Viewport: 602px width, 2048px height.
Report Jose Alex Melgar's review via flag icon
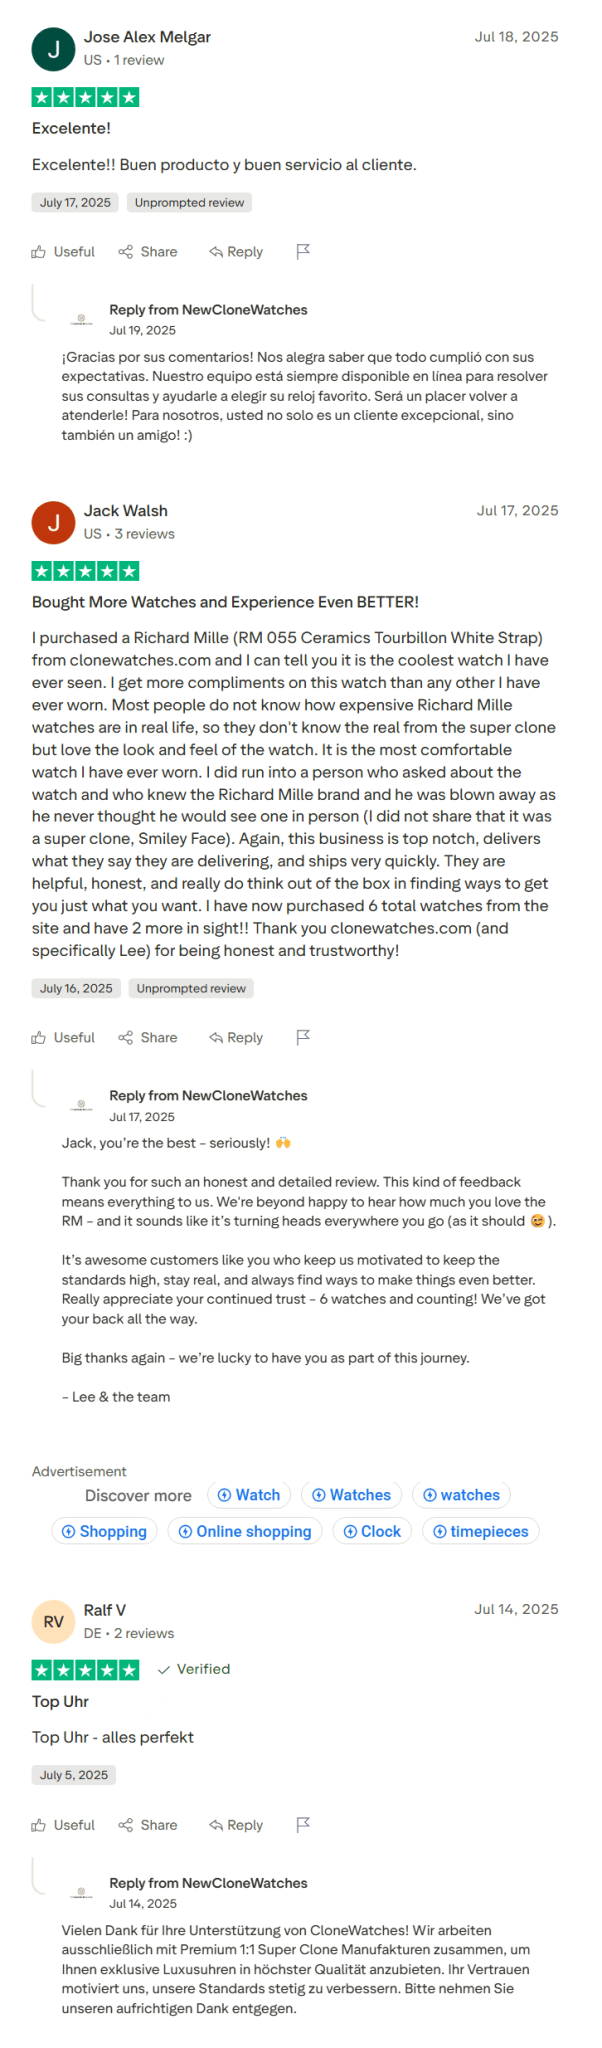(x=303, y=252)
